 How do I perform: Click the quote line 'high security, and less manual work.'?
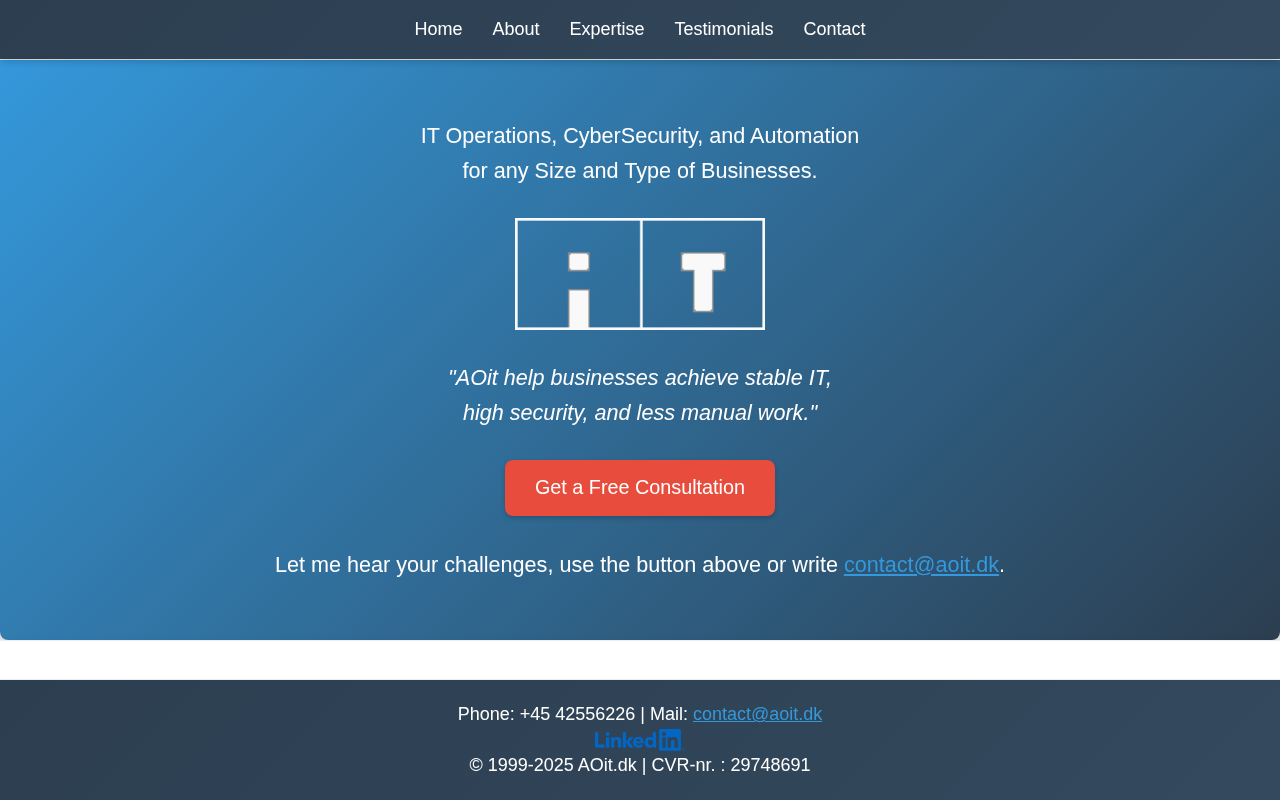click(x=640, y=413)
